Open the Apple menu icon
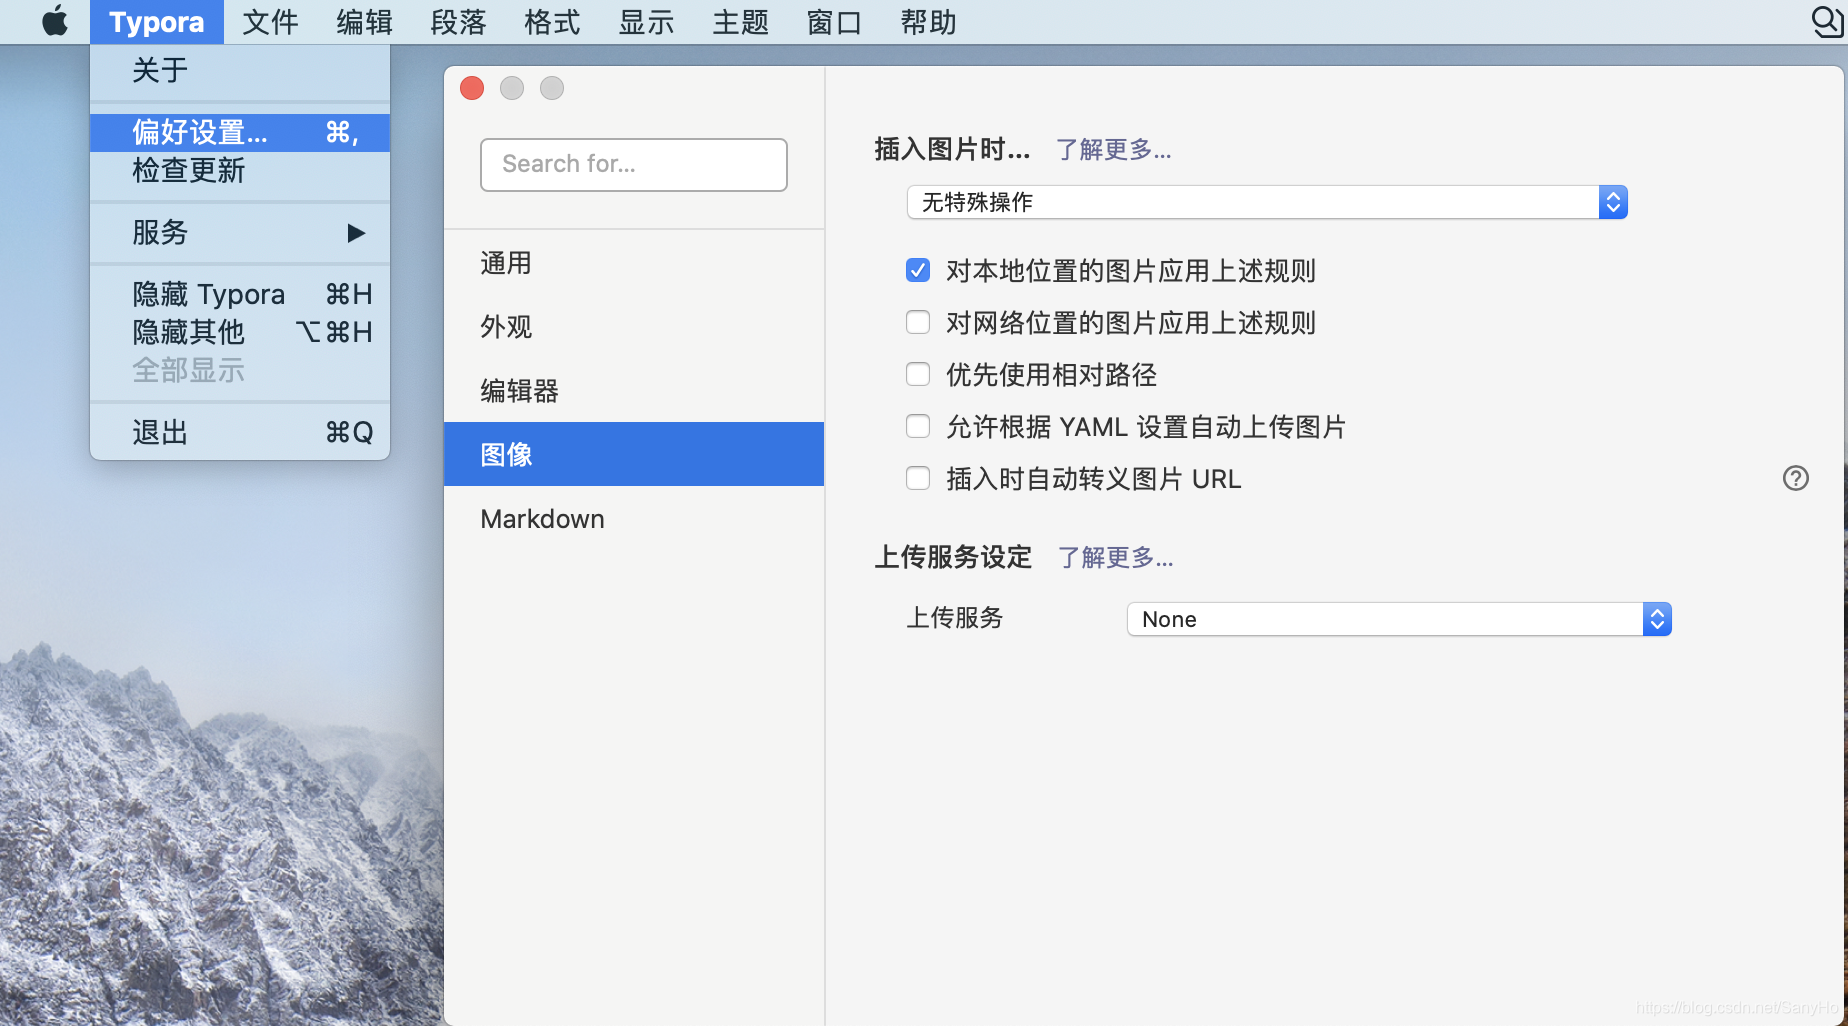The height and width of the screenshot is (1026, 1848). pyautogui.click(x=55, y=21)
